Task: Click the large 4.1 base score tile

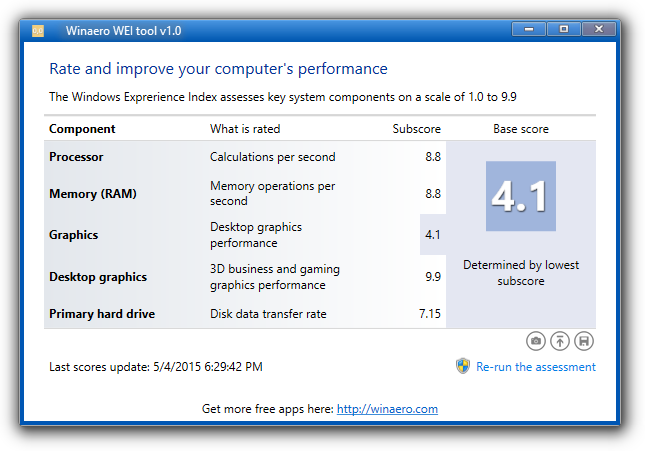Action: 521,196
